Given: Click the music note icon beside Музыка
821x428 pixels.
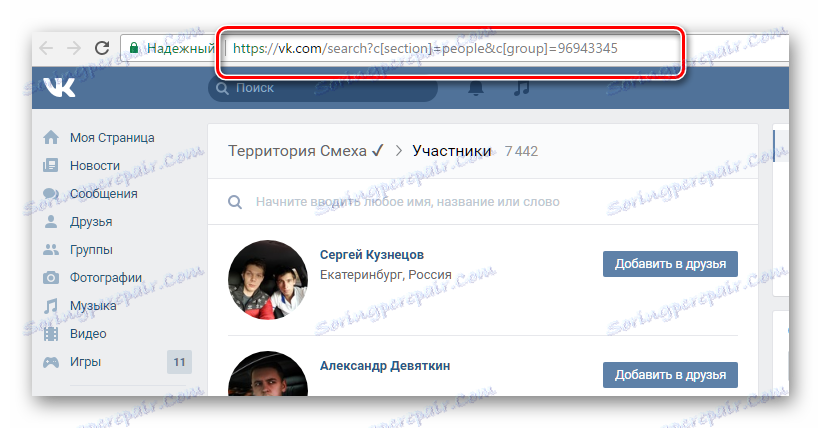Looking at the screenshot, I should (x=51, y=306).
